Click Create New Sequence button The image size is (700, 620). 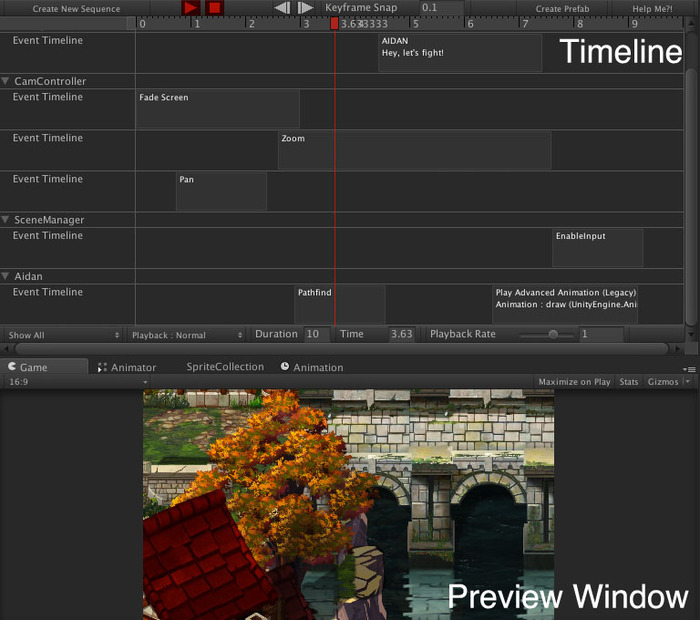tap(76, 8)
